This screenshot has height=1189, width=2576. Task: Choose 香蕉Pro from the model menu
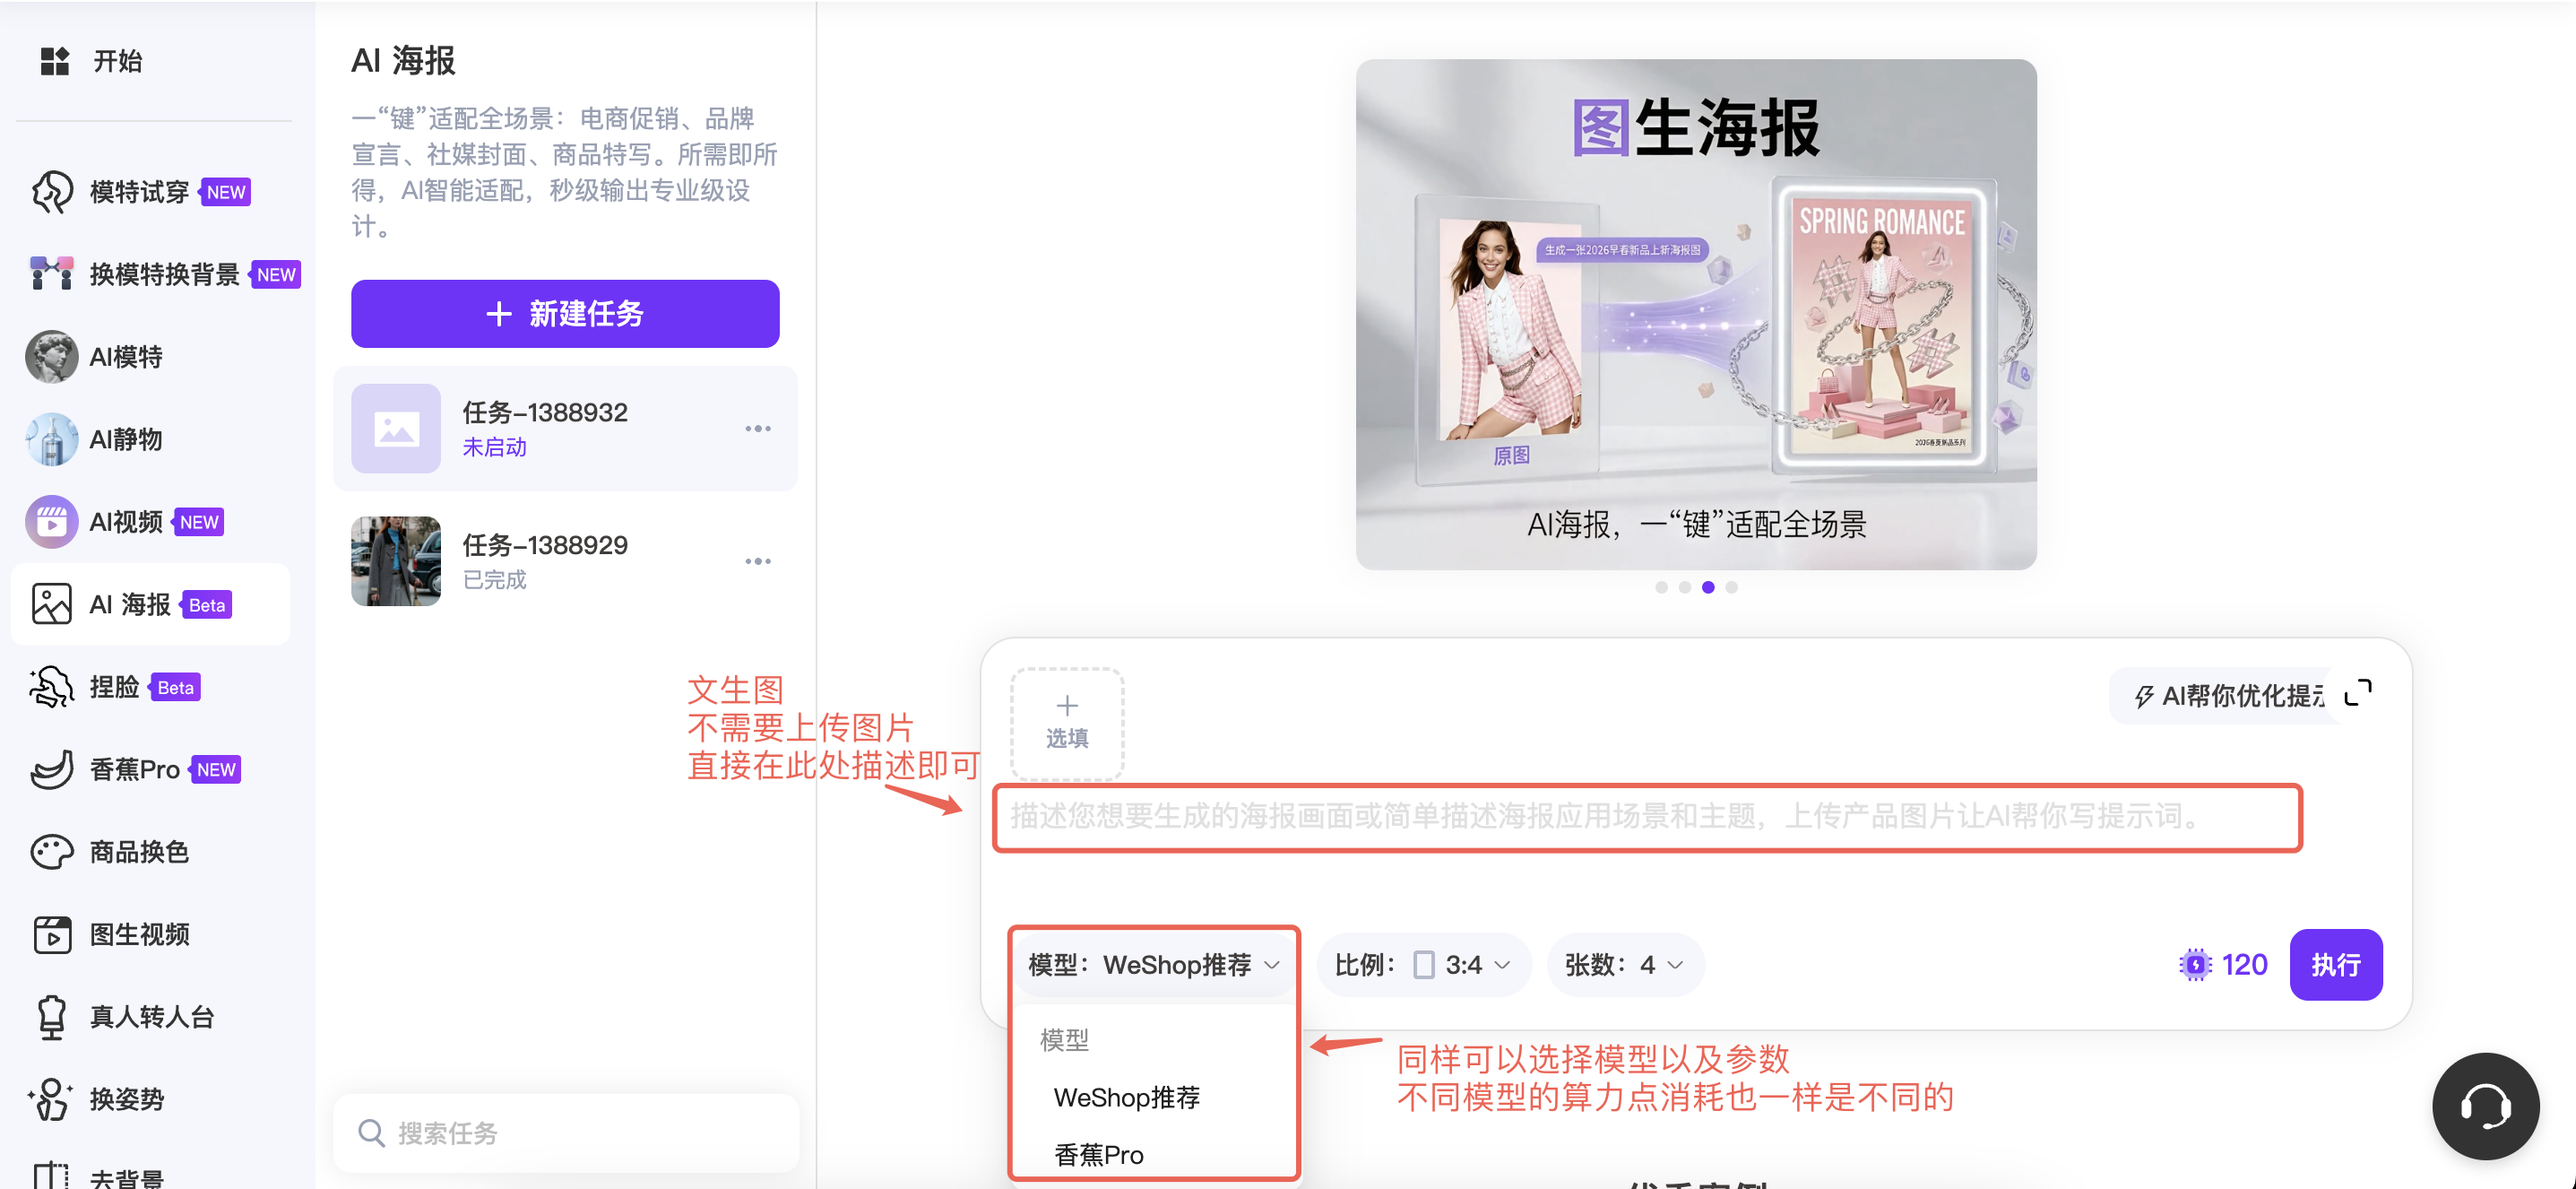1098,1154
